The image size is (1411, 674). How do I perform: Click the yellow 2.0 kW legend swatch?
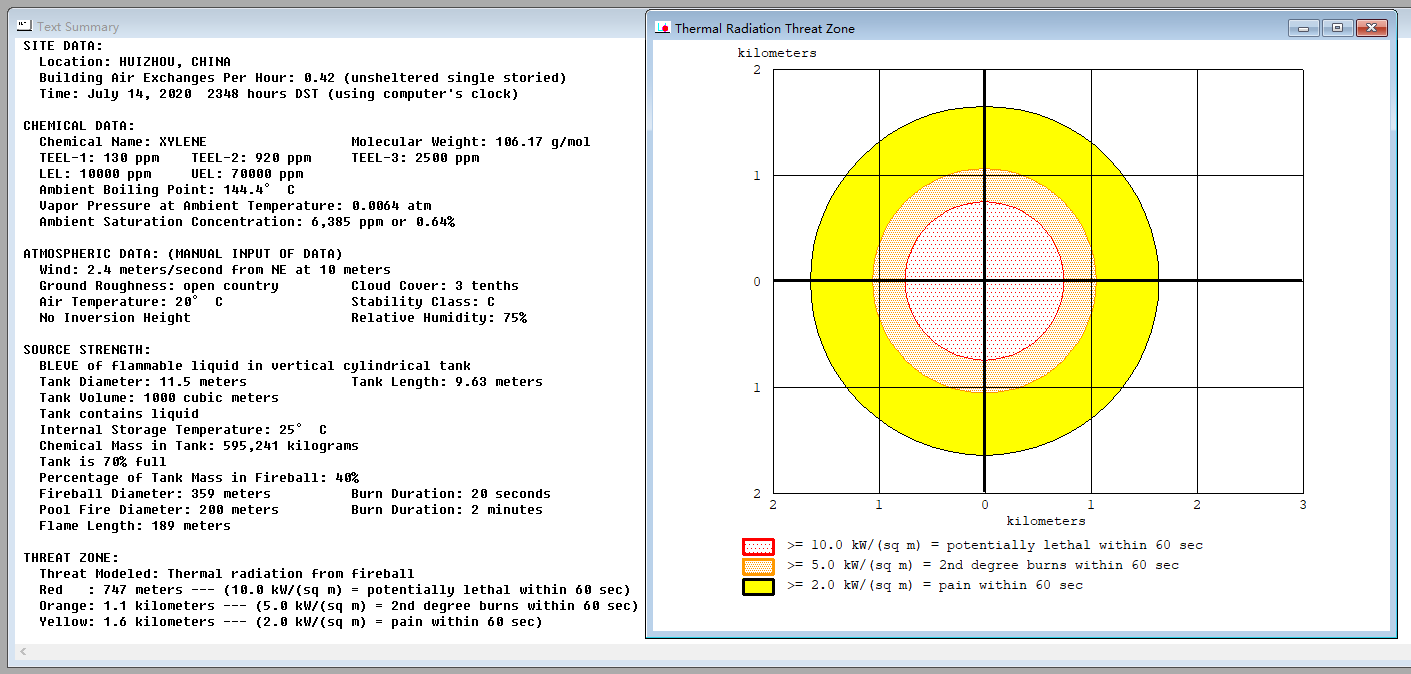[x=758, y=586]
